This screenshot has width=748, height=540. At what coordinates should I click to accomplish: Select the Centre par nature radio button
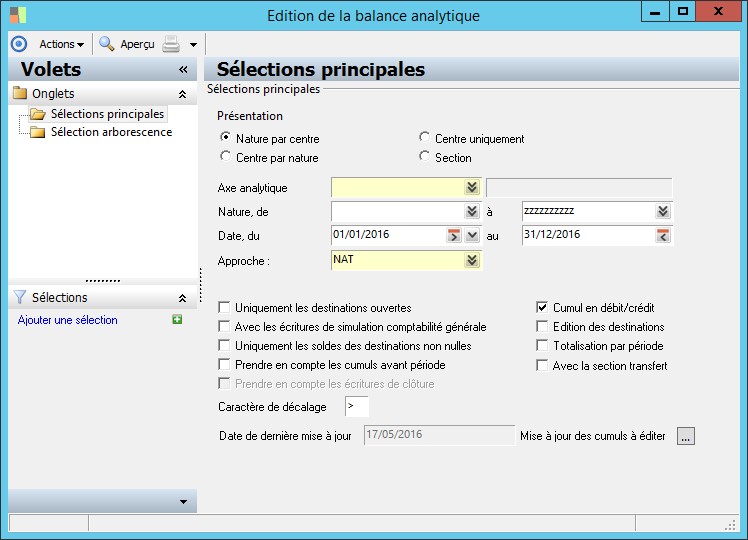point(226,157)
